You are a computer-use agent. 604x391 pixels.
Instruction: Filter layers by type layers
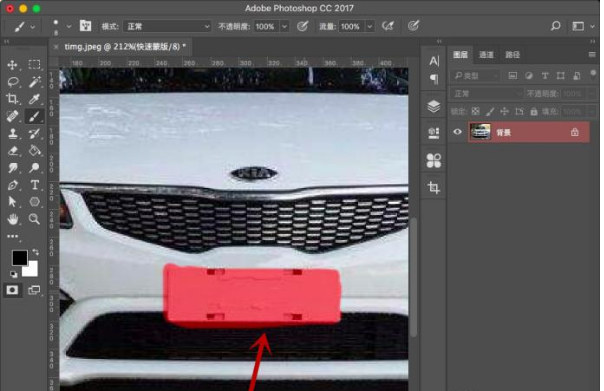click(545, 76)
